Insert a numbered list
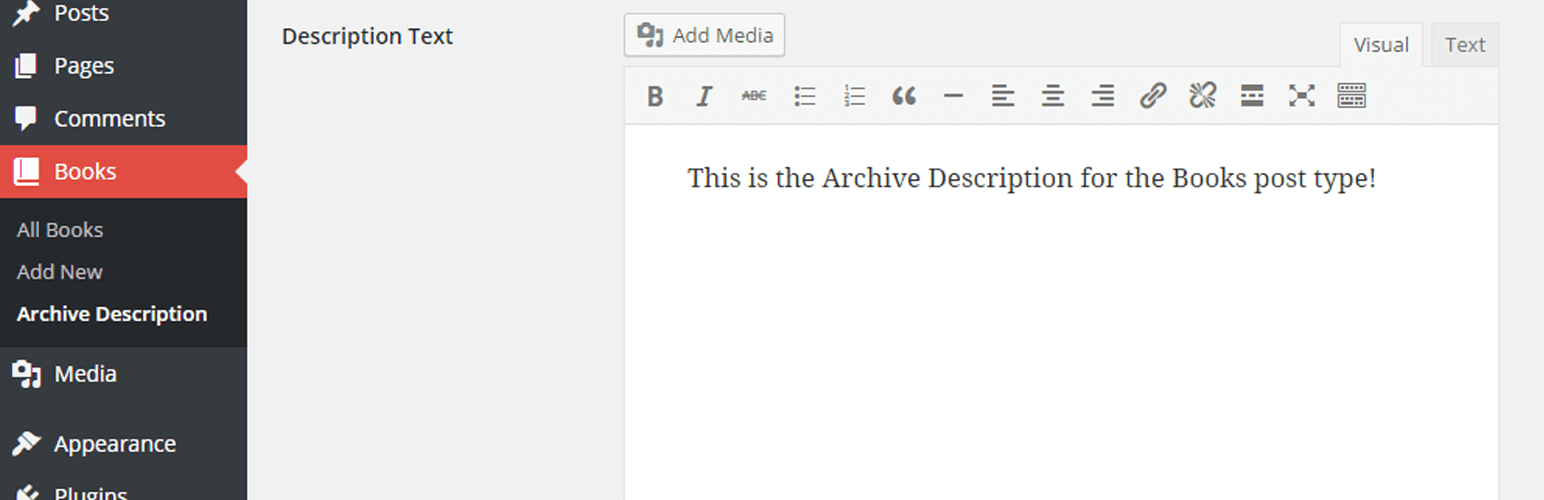Image resolution: width=1544 pixels, height=500 pixels. pyautogui.click(x=854, y=96)
